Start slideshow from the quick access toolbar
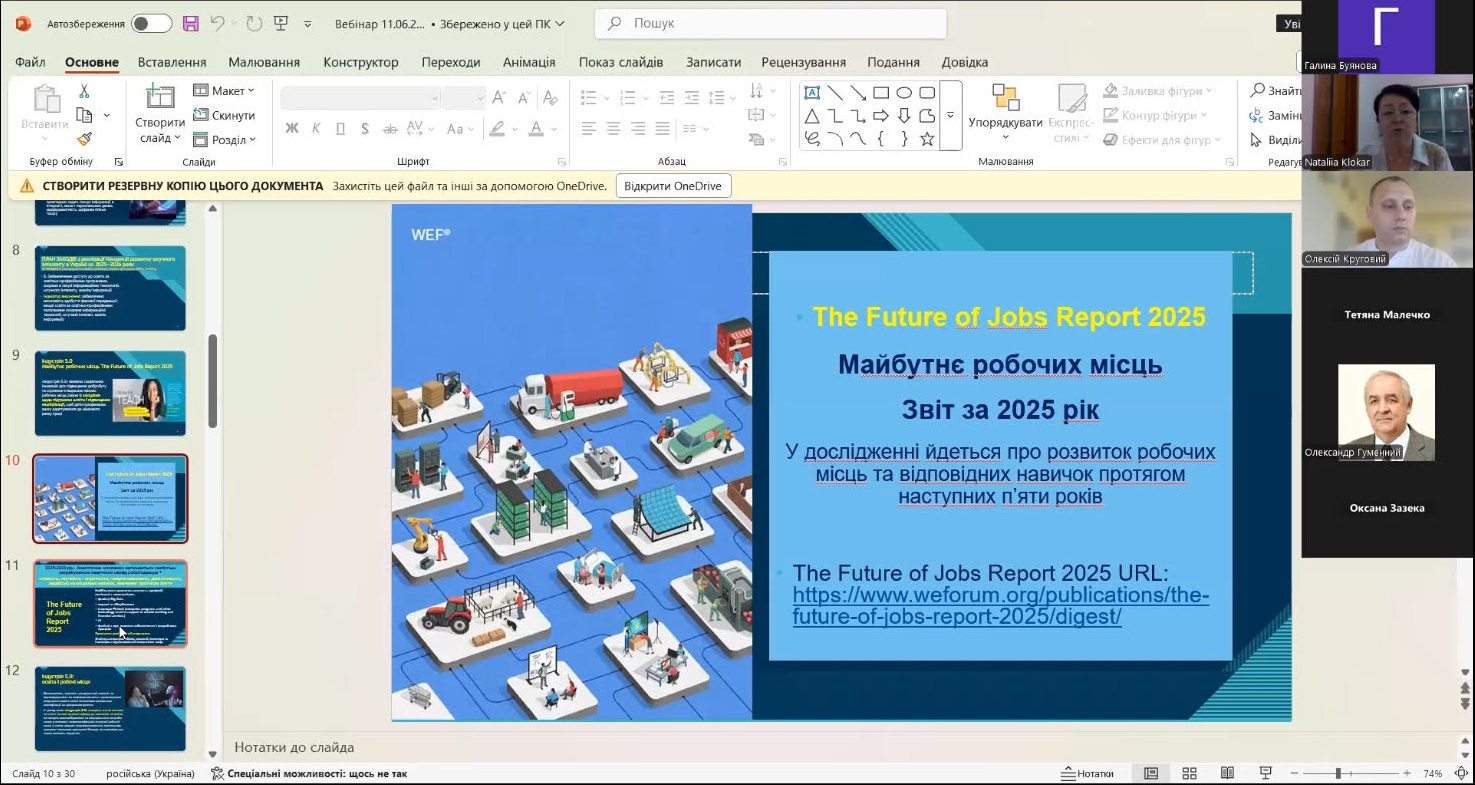The height and width of the screenshot is (785, 1475). click(x=281, y=23)
